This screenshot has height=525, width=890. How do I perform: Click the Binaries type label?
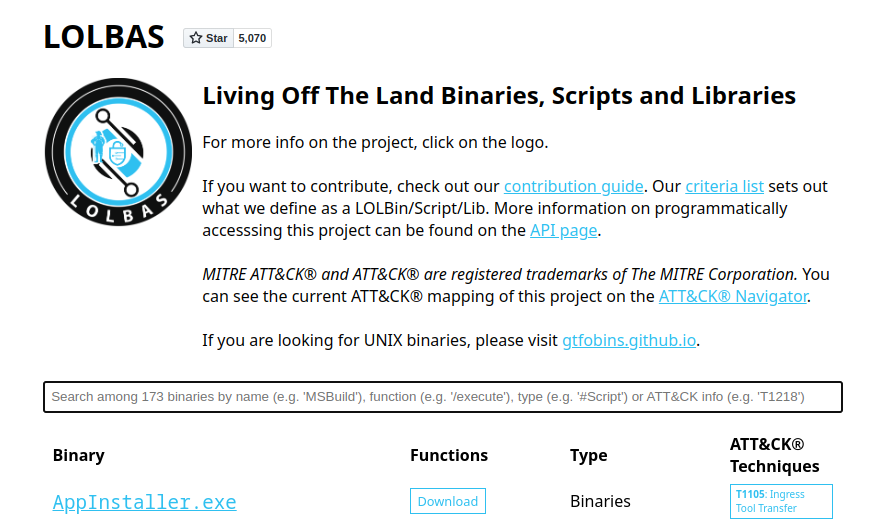[600, 502]
